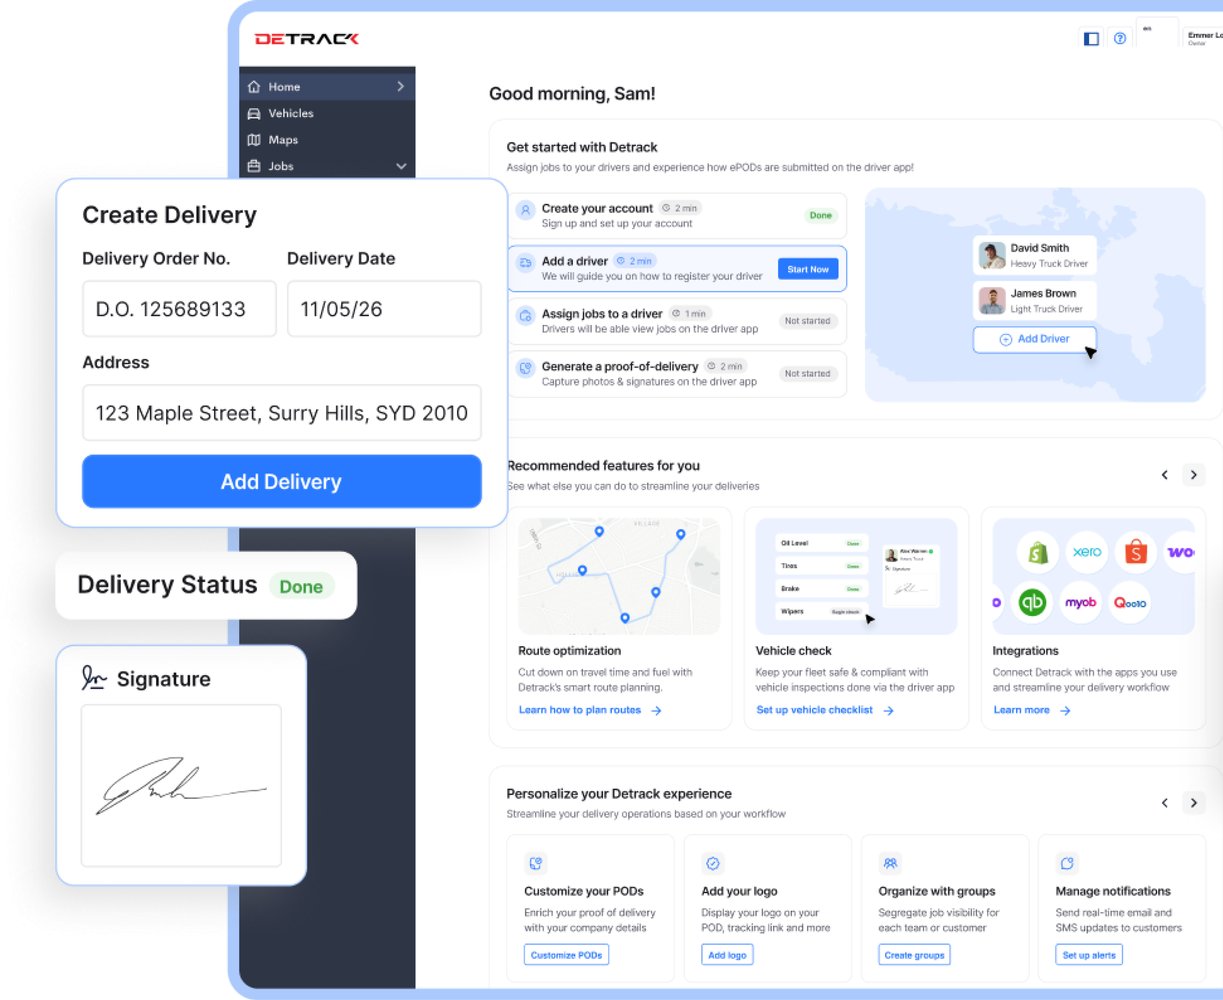Click the Customize PODs button
The height and width of the screenshot is (1000, 1223).
tap(567, 955)
